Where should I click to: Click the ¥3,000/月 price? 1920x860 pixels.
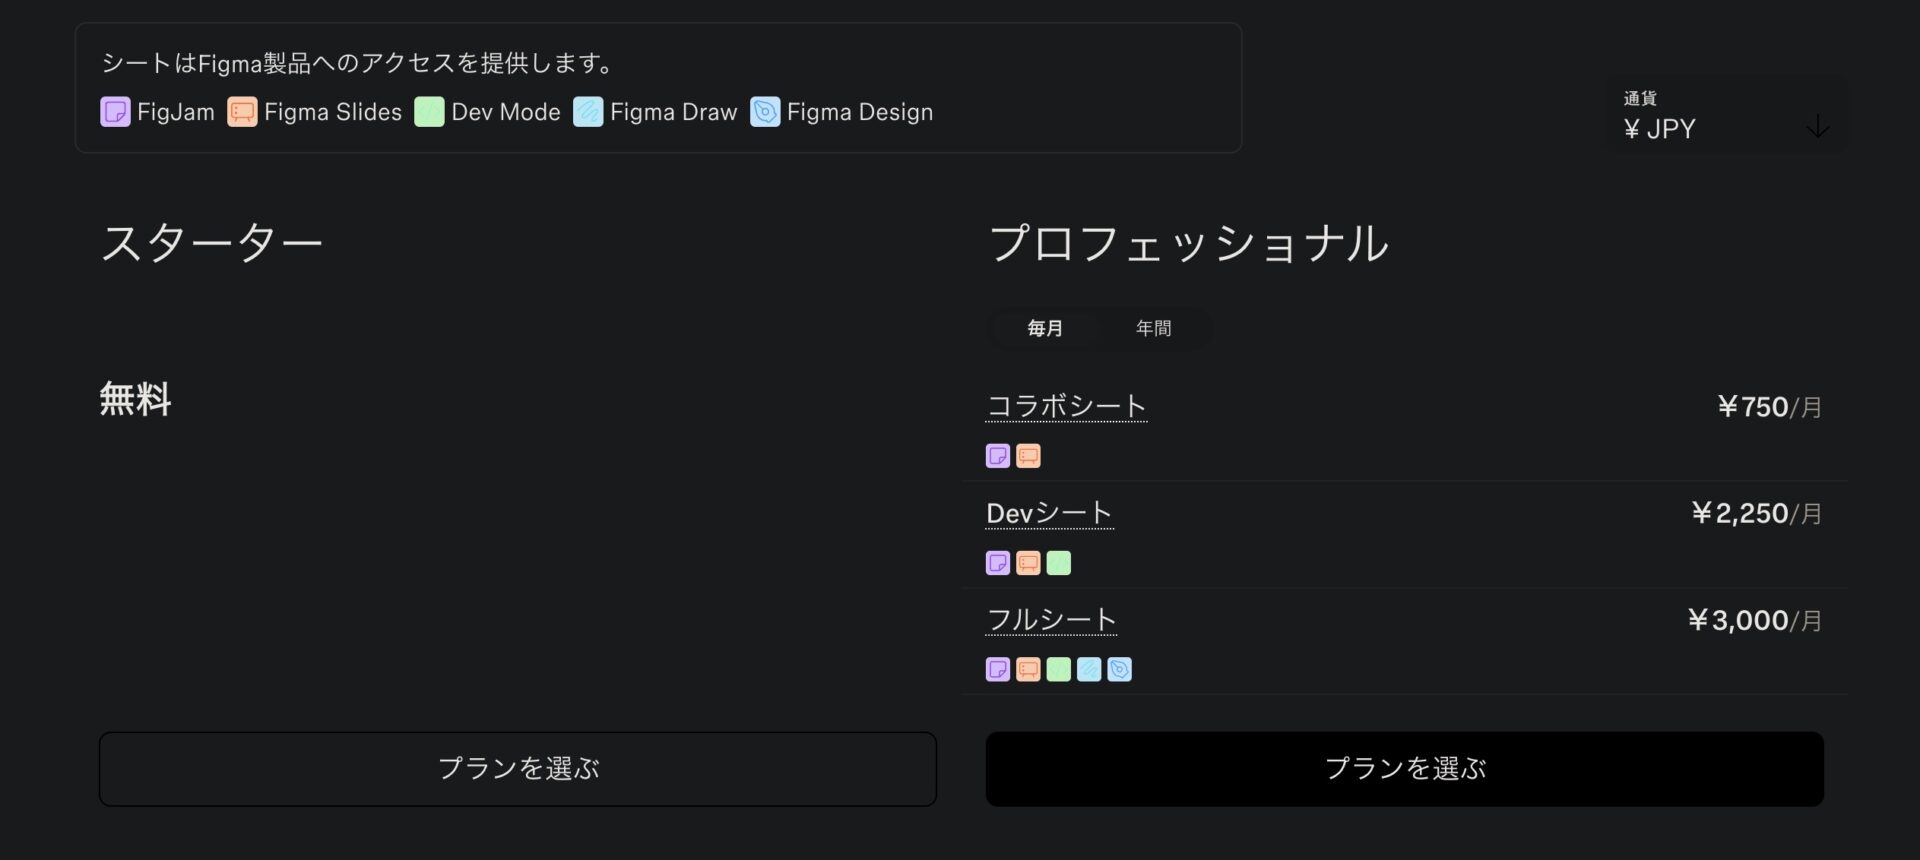tap(1755, 621)
